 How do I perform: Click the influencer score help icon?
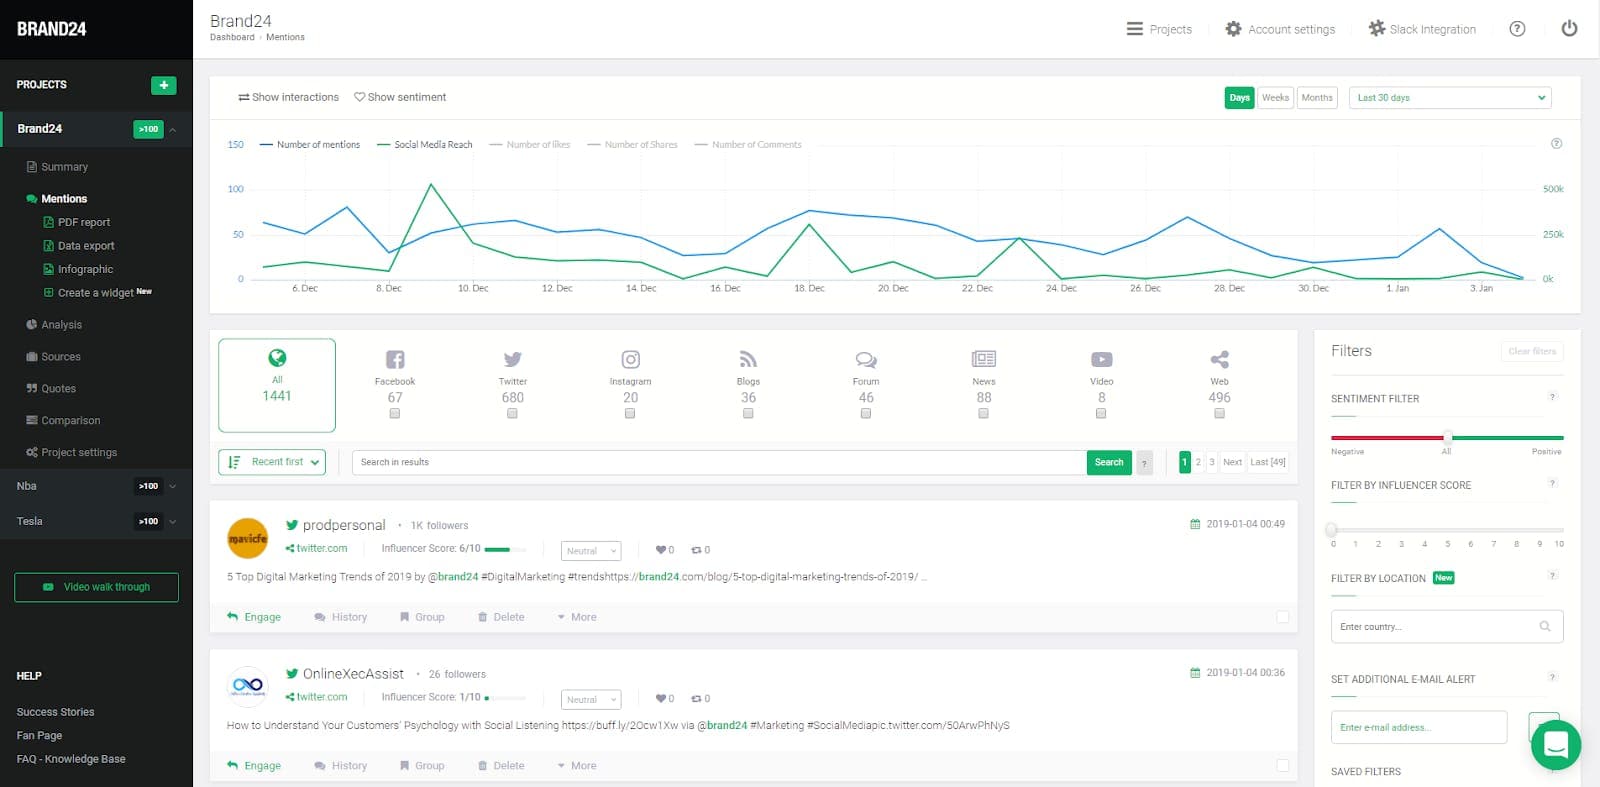click(1552, 483)
